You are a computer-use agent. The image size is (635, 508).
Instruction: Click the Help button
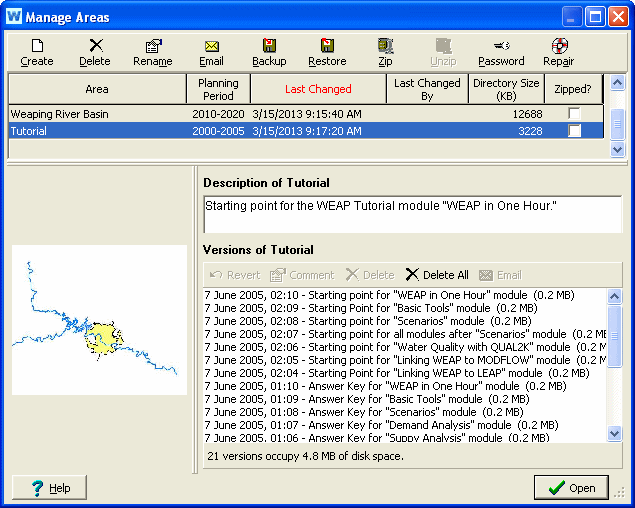49,488
